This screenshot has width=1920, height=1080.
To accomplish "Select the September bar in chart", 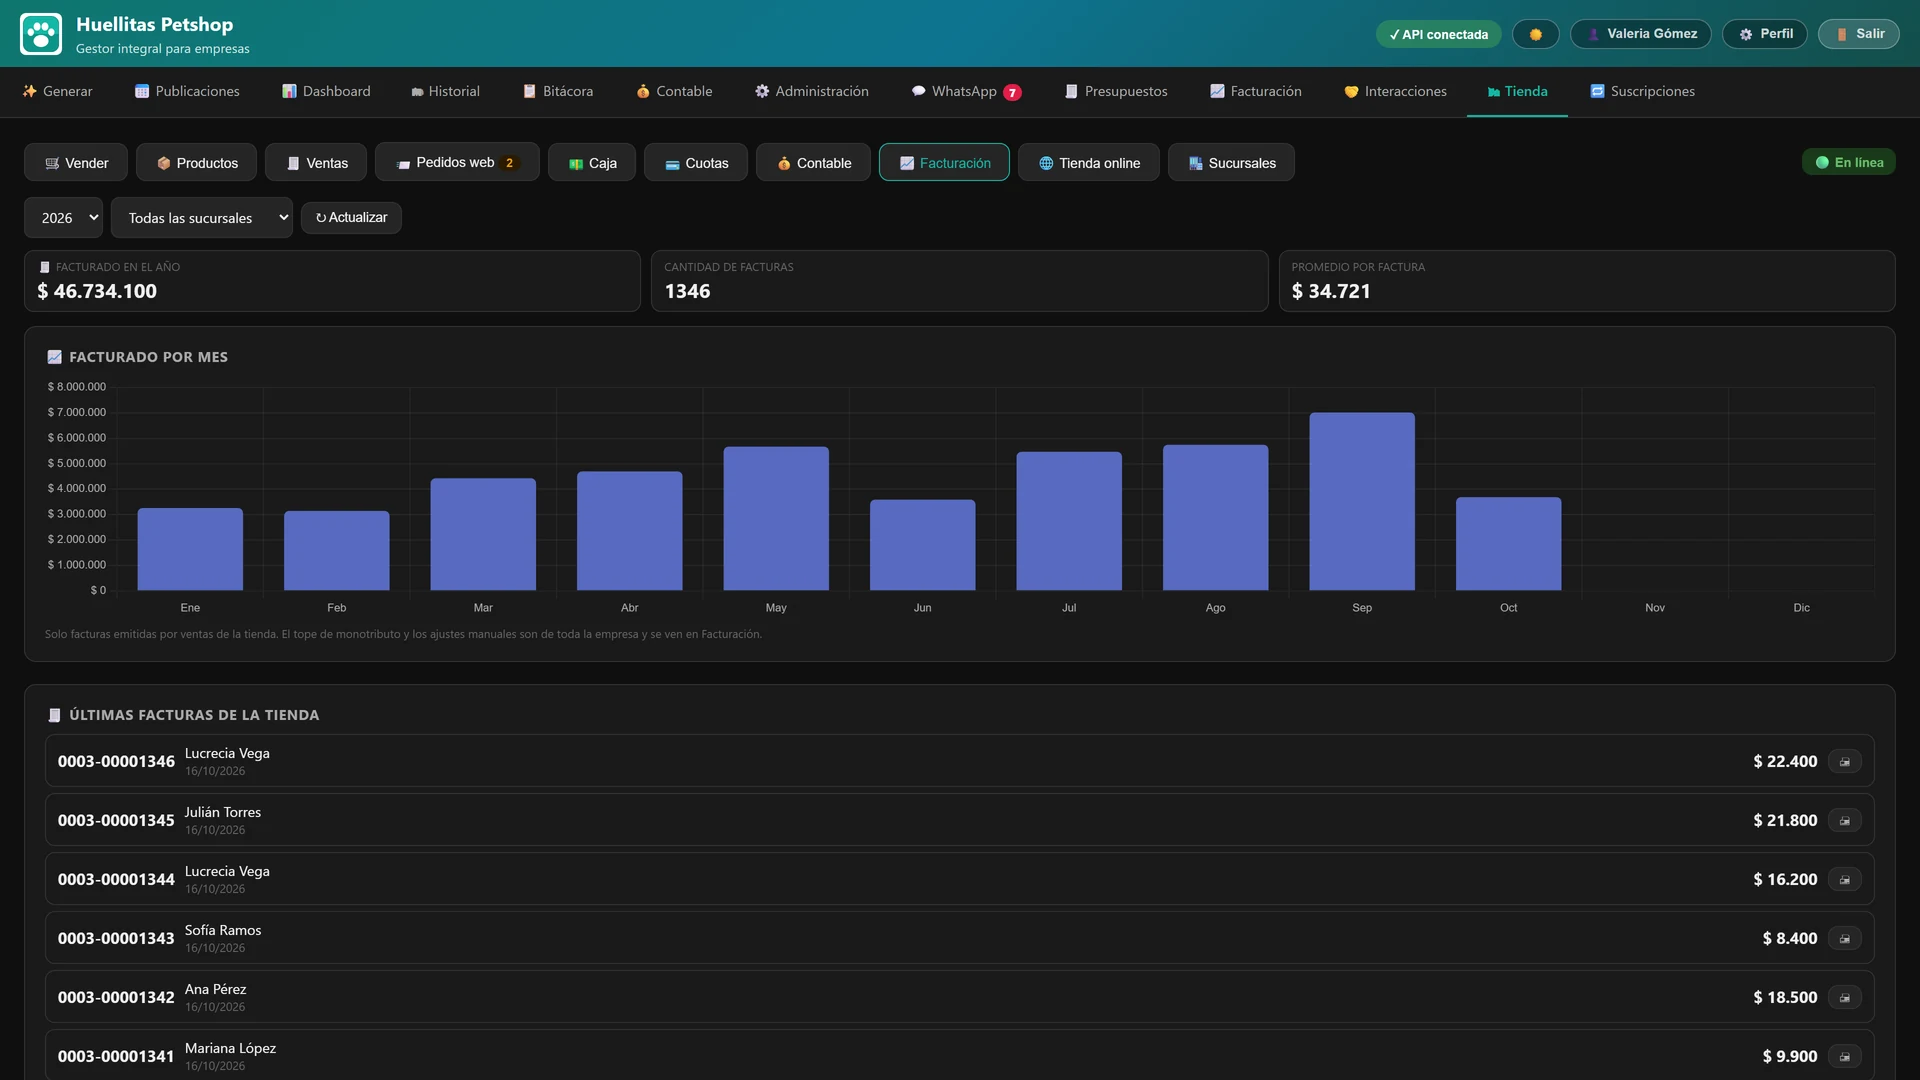I will 1361,501.
